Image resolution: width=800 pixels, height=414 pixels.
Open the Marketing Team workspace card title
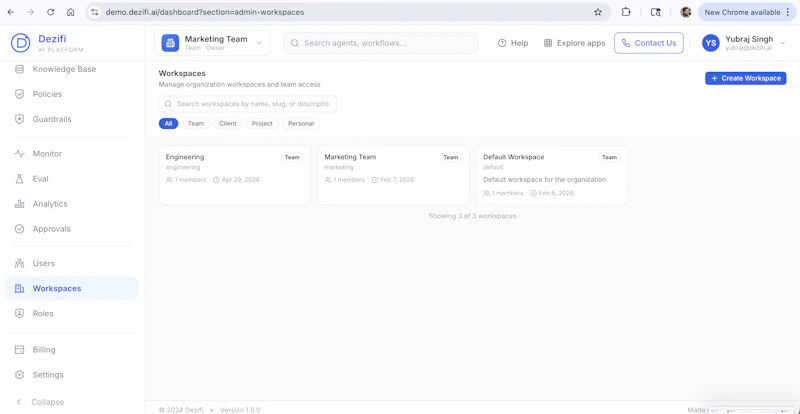point(350,157)
